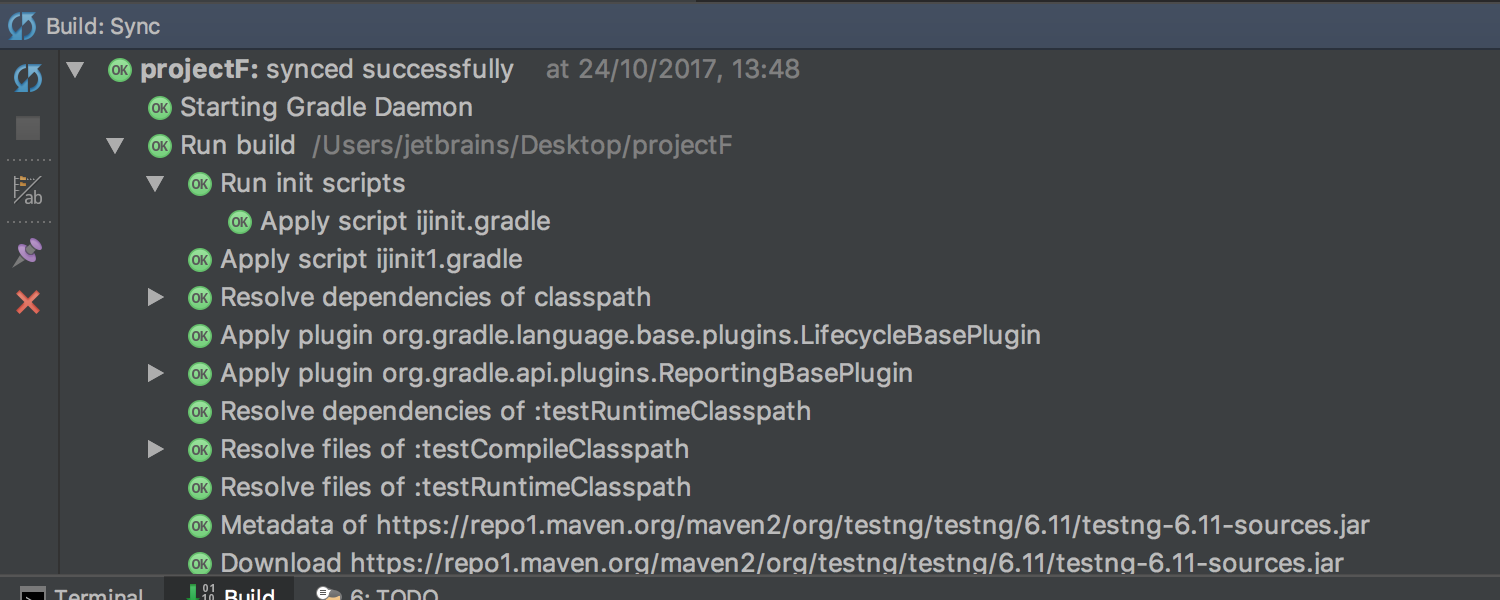The width and height of the screenshot is (1500, 600).
Task: Close the build output with red X
Action: 28,302
